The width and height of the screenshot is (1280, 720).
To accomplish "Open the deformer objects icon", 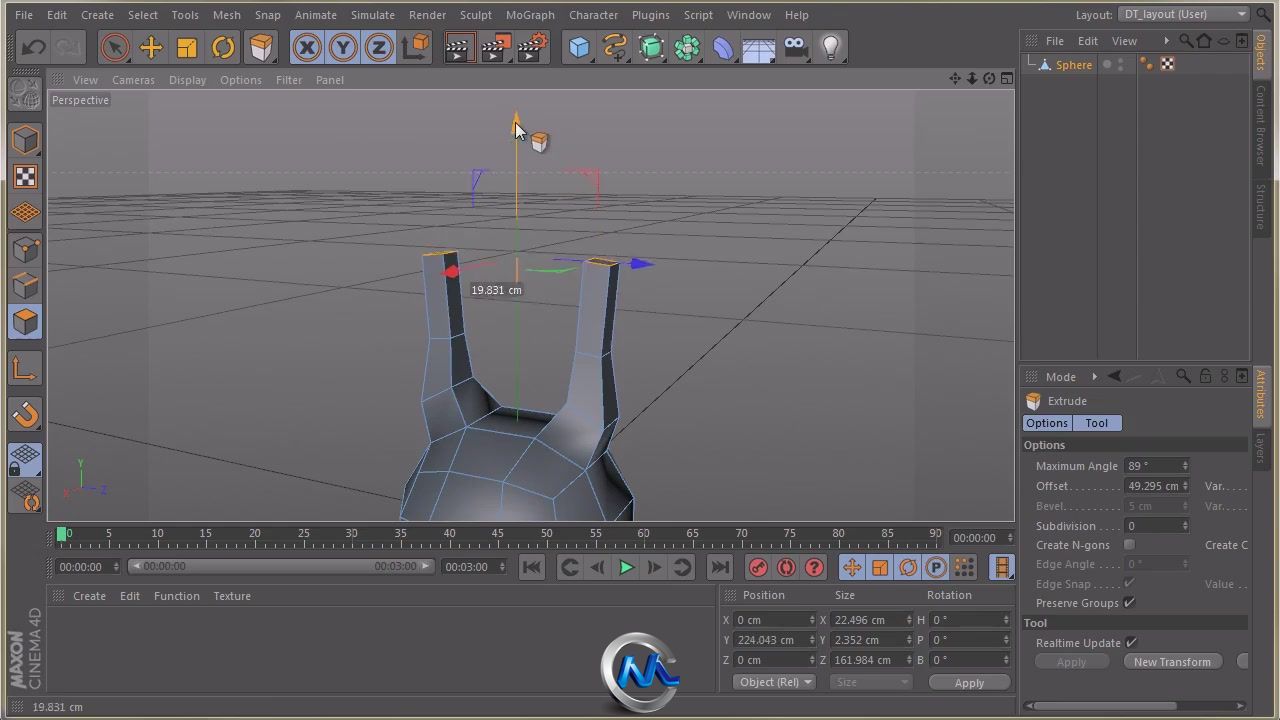I will [723, 47].
